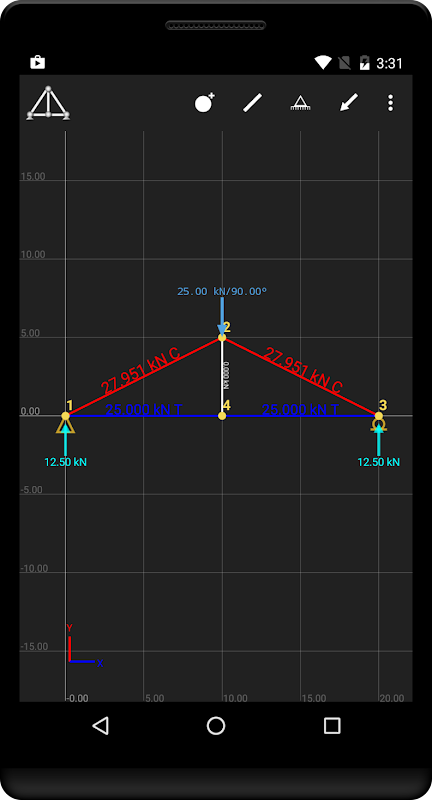Screen dimensions: 432x800
Task: Select the Add Load arrow tool
Action: click(x=349, y=103)
